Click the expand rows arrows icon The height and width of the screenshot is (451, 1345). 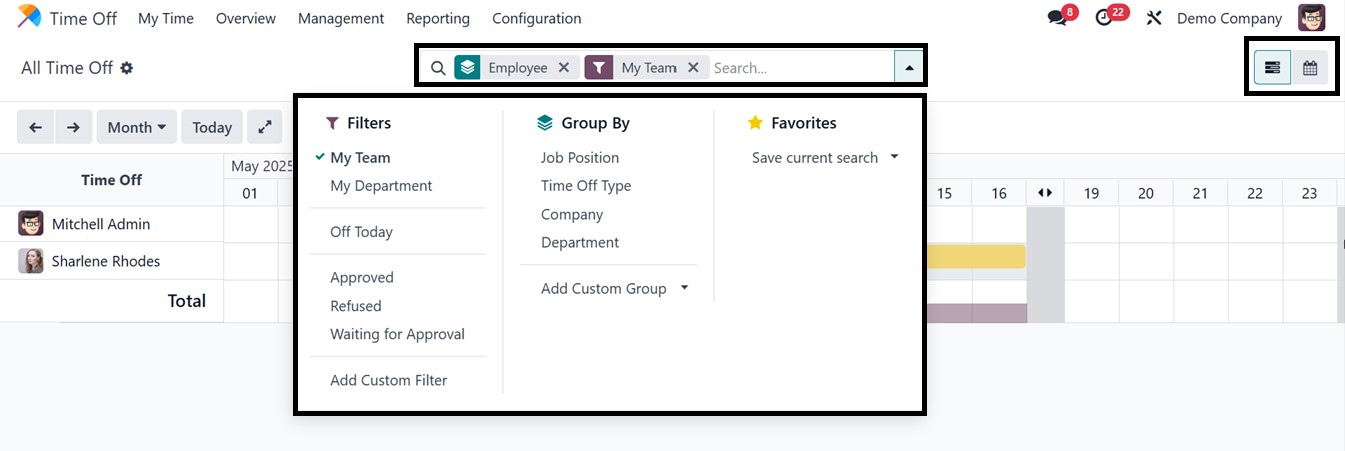click(x=264, y=127)
